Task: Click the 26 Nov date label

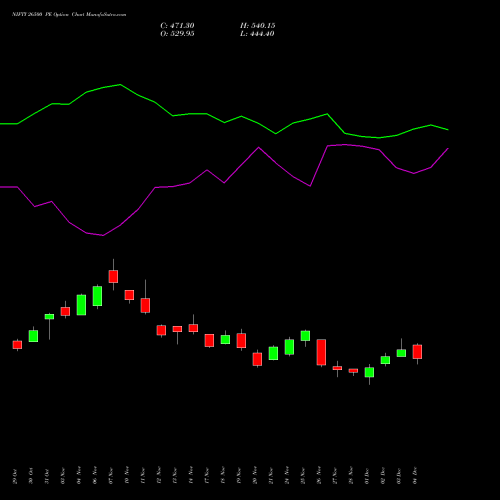Action: 319,475
